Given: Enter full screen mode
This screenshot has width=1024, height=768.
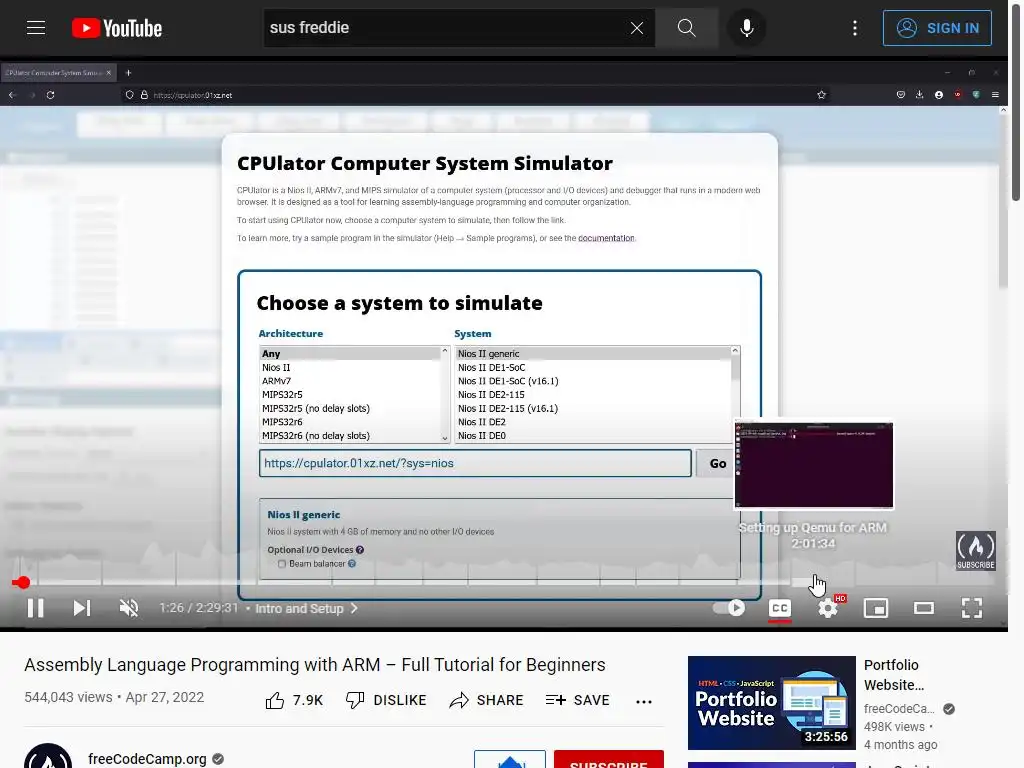Looking at the screenshot, I should click(x=972, y=608).
